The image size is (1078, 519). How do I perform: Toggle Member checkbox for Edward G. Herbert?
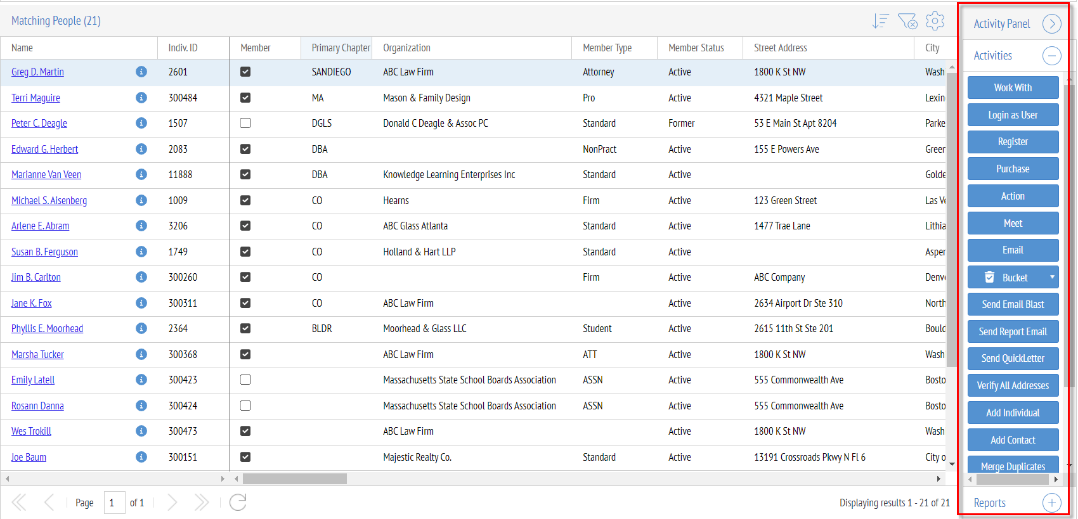coord(245,148)
